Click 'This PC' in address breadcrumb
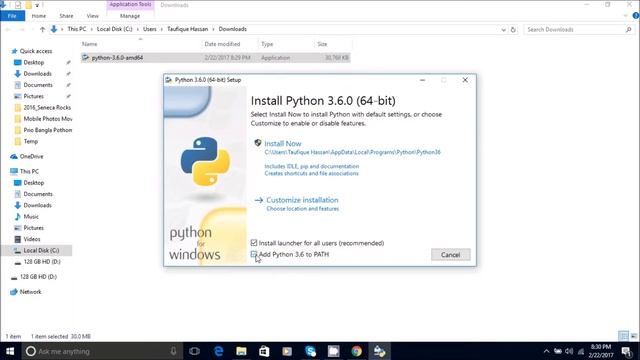 coord(77,29)
